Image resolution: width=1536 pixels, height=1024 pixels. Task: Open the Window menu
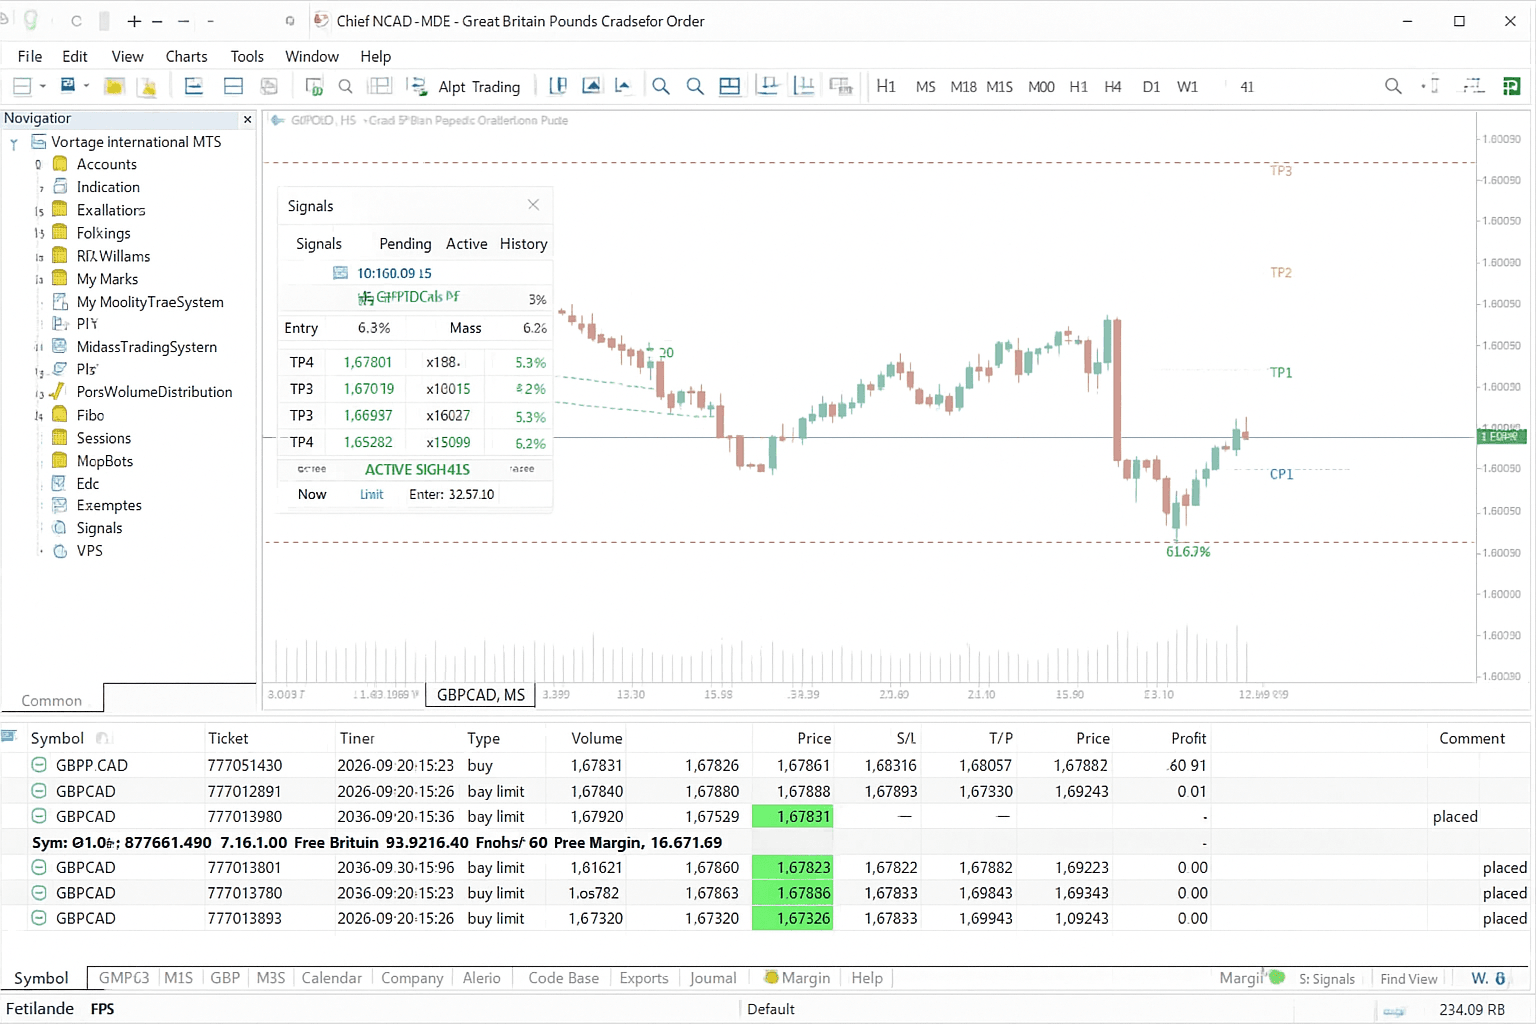pos(312,57)
